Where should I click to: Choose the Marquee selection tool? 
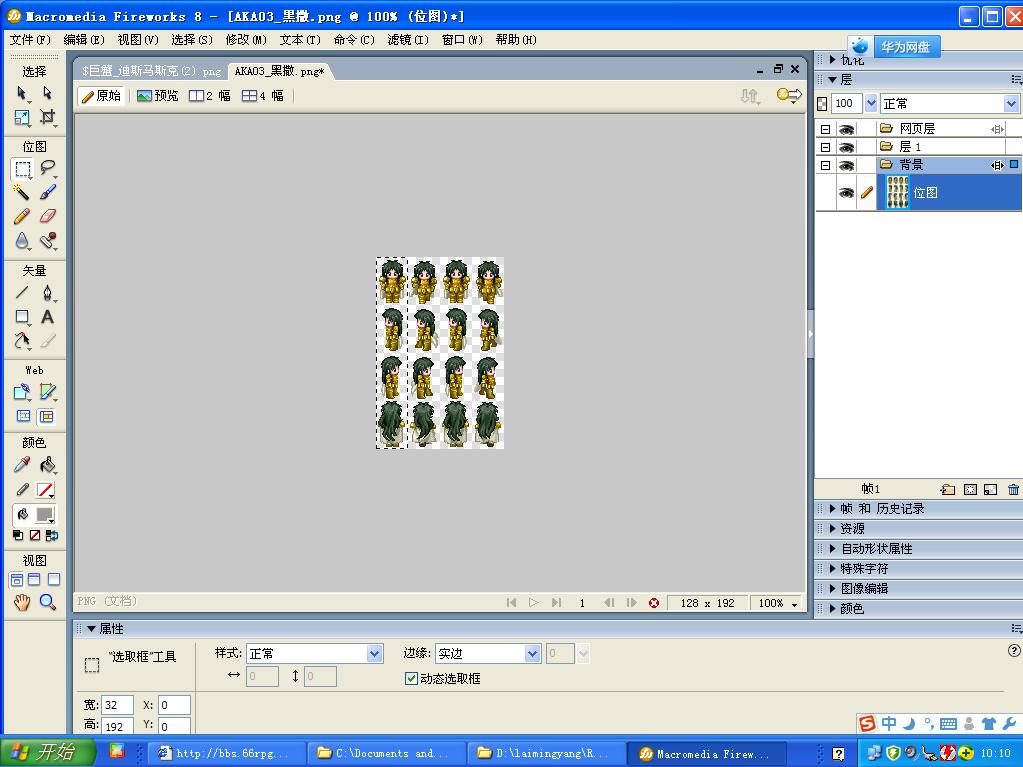(22, 169)
